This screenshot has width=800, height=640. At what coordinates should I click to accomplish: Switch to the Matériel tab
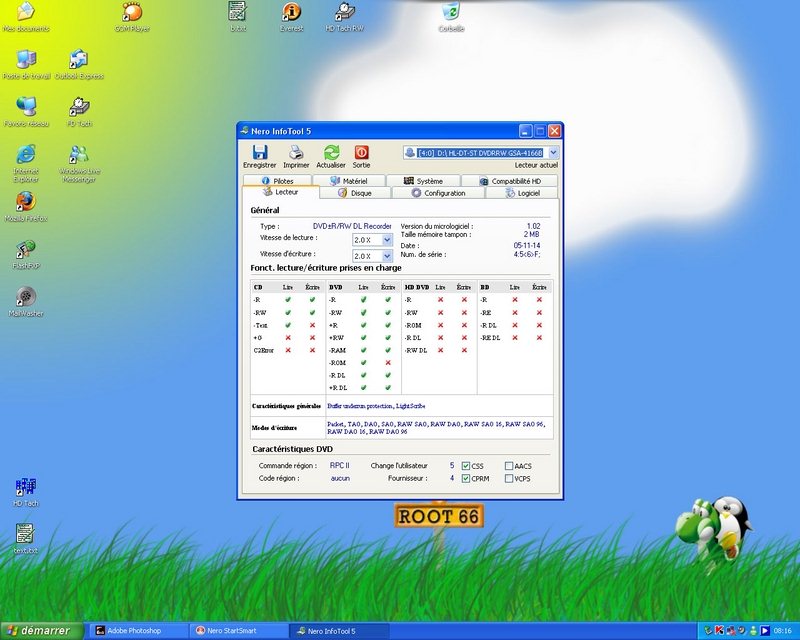[x=349, y=181]
